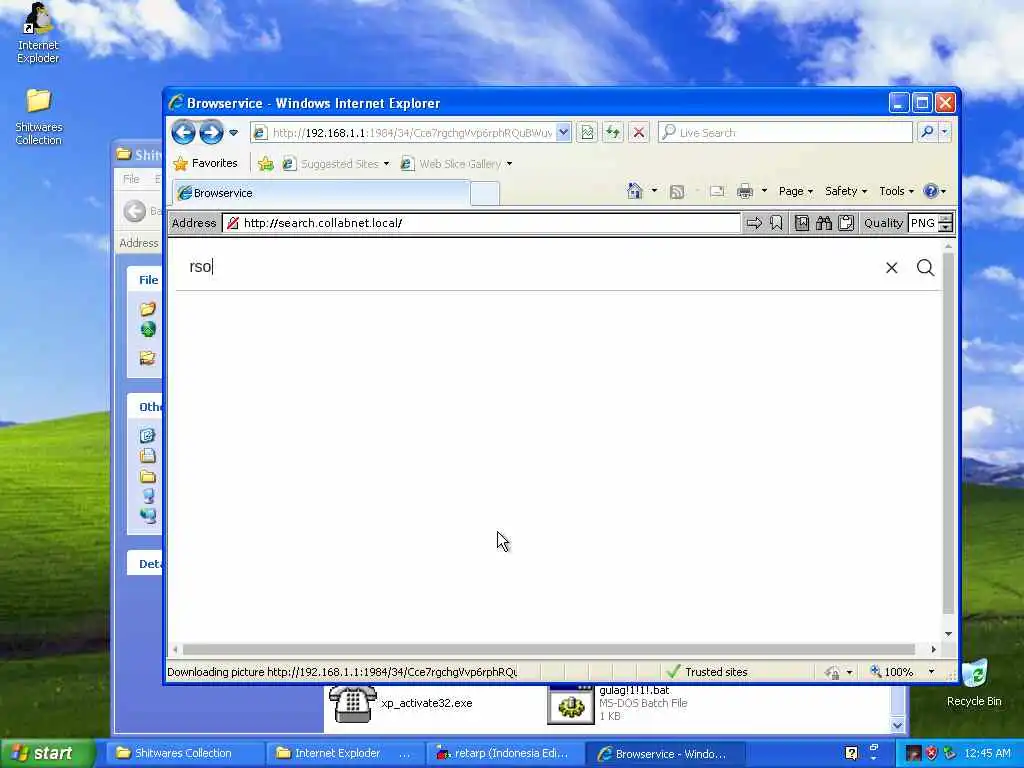Open Internet Exploder desktop shortcut
1024x768 pixels.
(x=38, y=33)
